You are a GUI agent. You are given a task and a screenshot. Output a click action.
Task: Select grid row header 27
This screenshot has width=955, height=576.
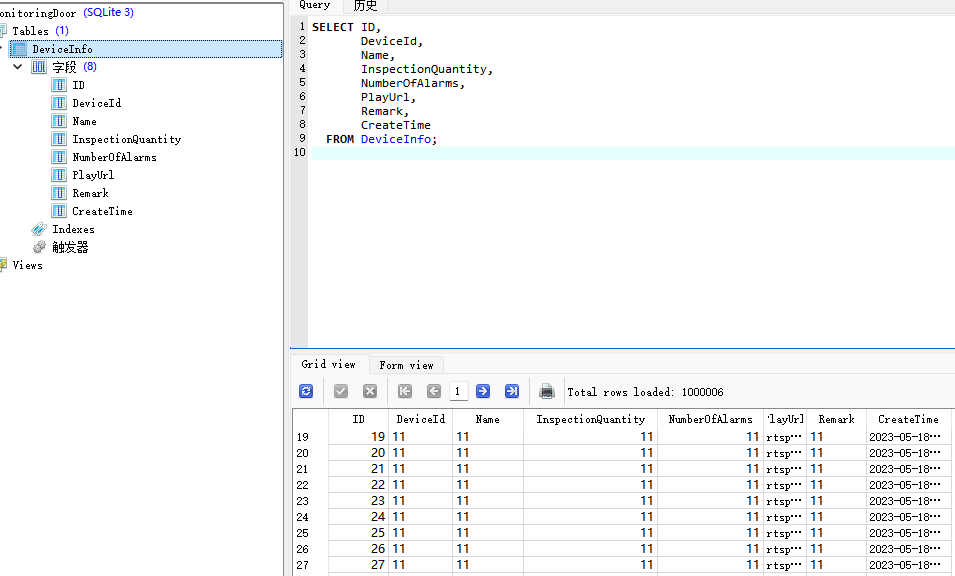click(311, 564)
